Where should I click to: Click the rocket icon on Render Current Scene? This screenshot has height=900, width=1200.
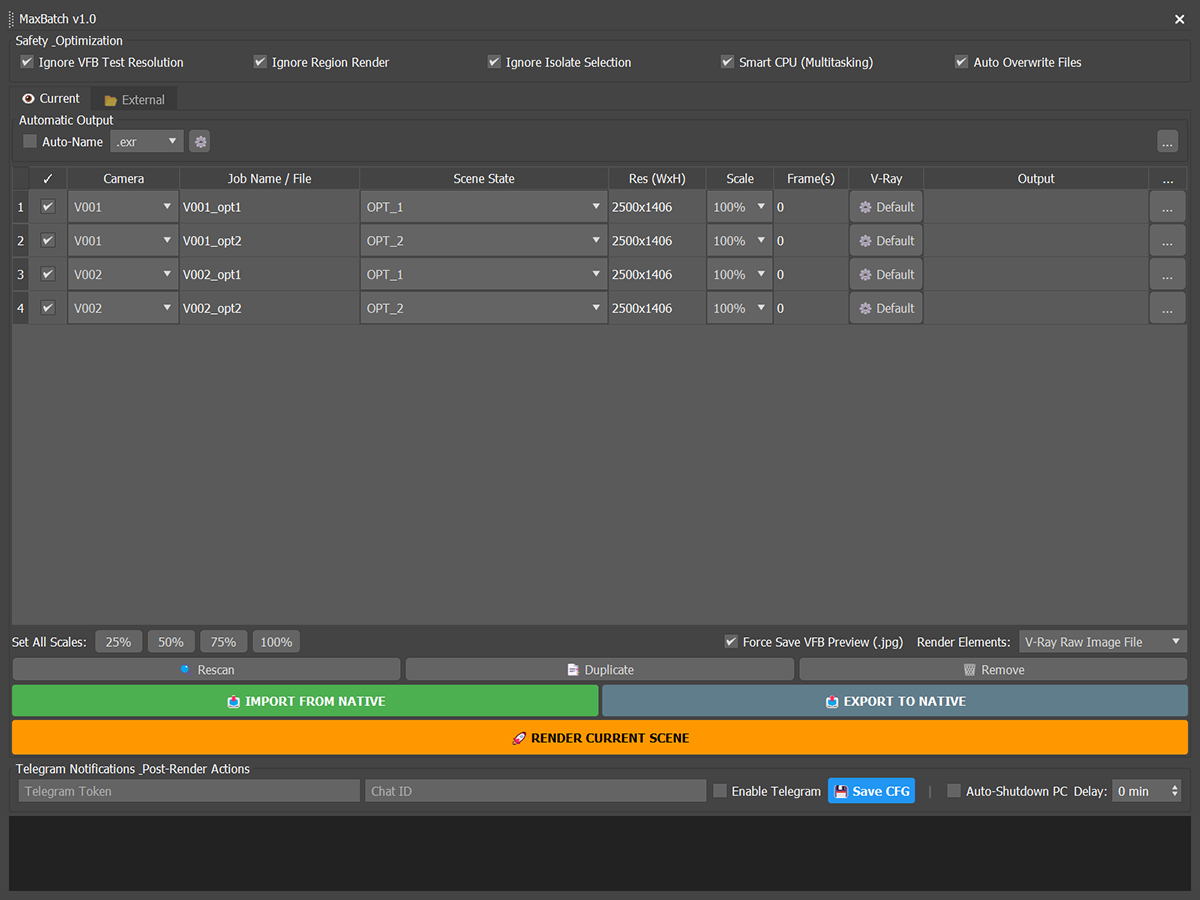click(519, 738)
